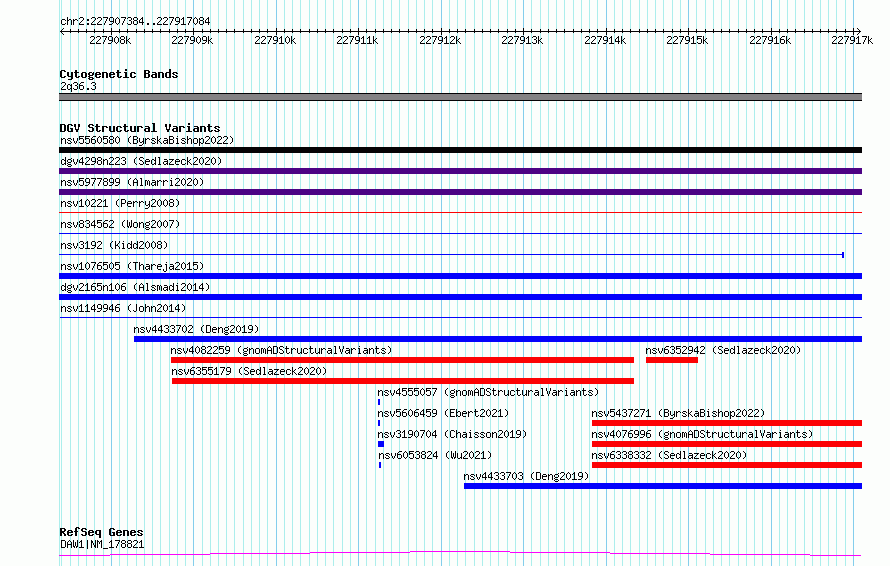Select the red nsv5437271 variant bar
This screenshot has width=890, height=566.
tap(727, 423)
